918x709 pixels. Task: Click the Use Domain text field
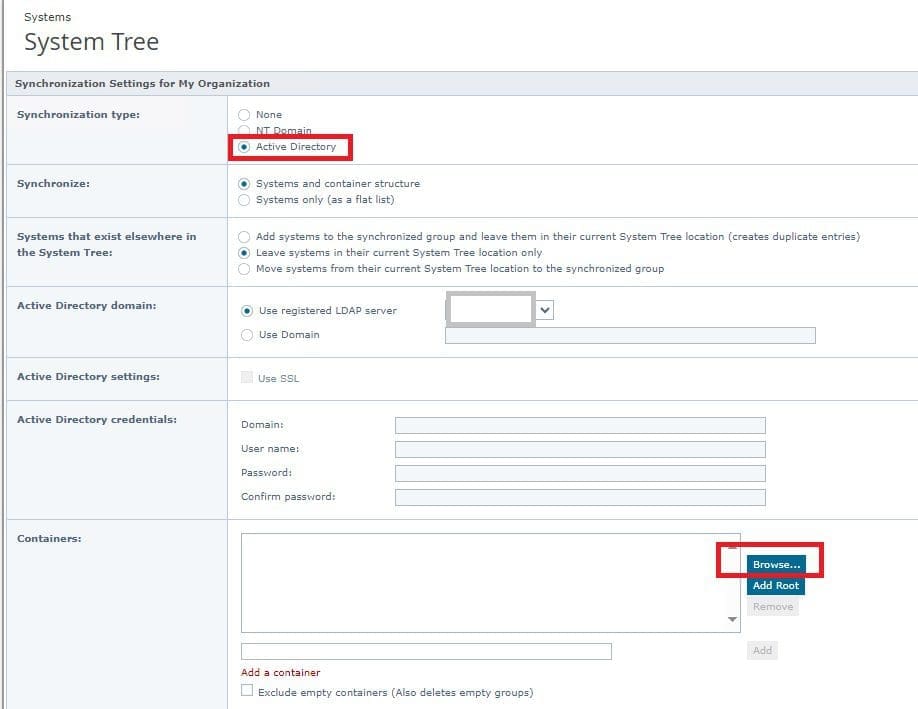(630, 336)
